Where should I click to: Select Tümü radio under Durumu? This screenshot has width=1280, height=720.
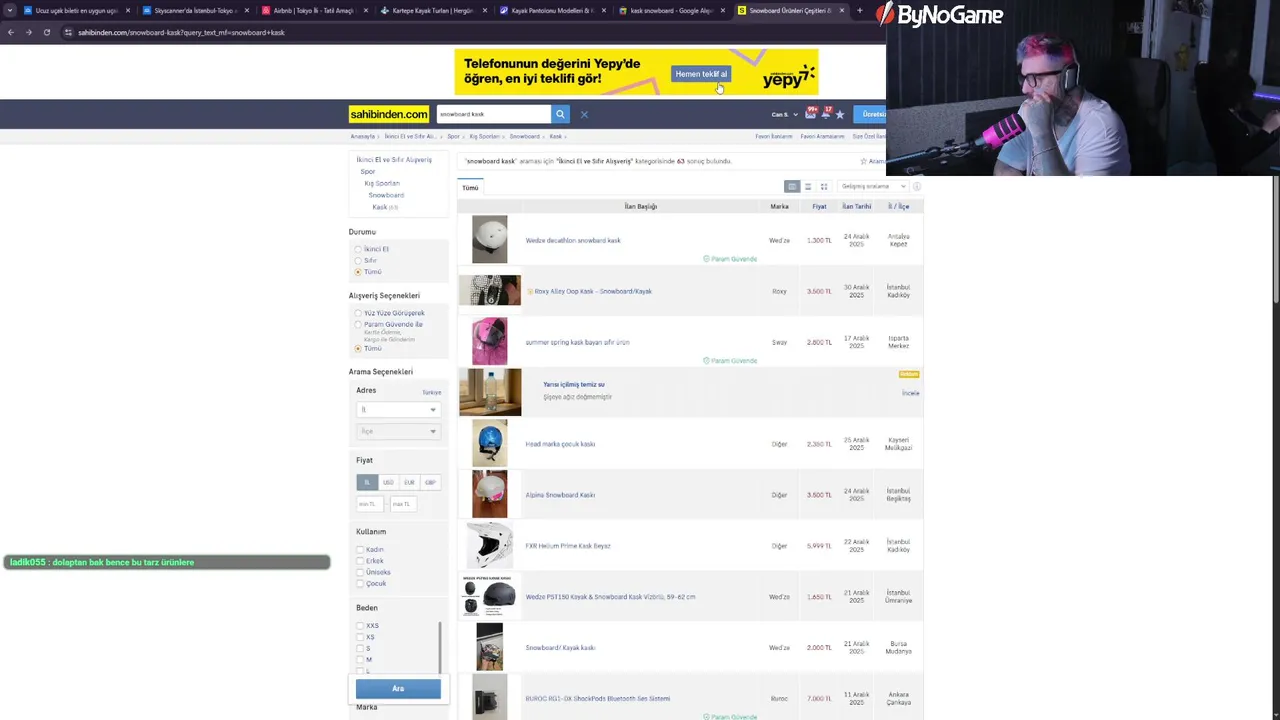pos(358,272)
